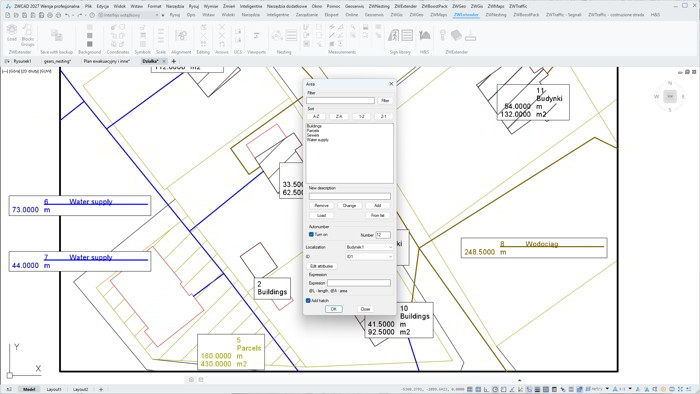Click the new drawing tab plus icon
The height and width of the screenshot is (394, 700).
pyautogui.click(x=174, y=61)
